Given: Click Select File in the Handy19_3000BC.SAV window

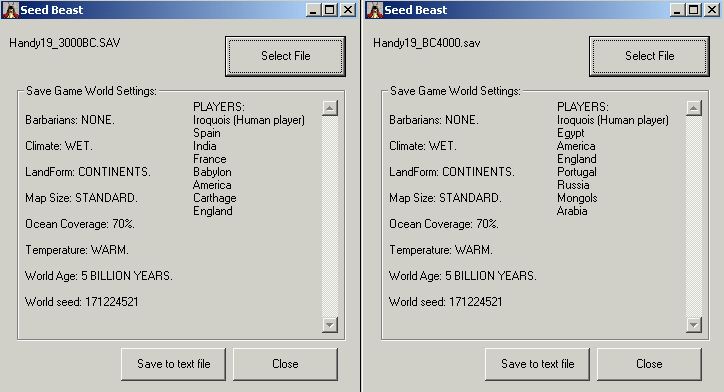Looking at the screenshot, I should pos(285,56).
